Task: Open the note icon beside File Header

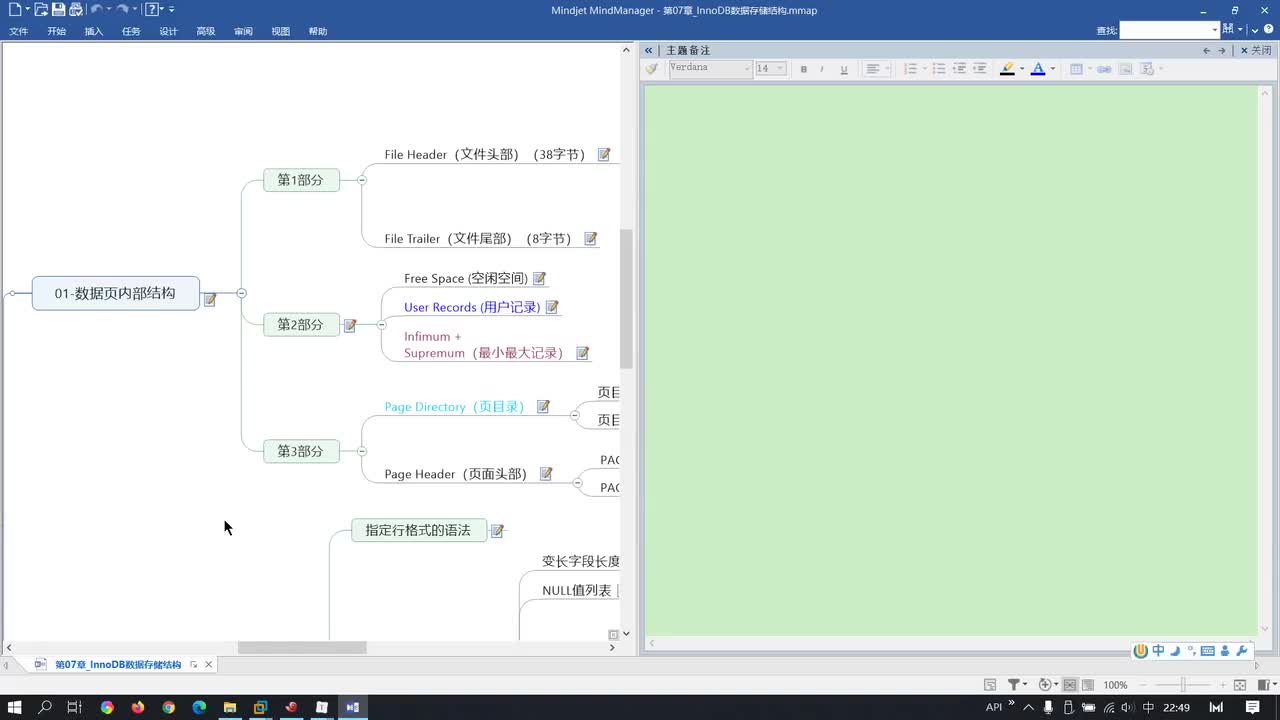Action: [x=604, y=155]
